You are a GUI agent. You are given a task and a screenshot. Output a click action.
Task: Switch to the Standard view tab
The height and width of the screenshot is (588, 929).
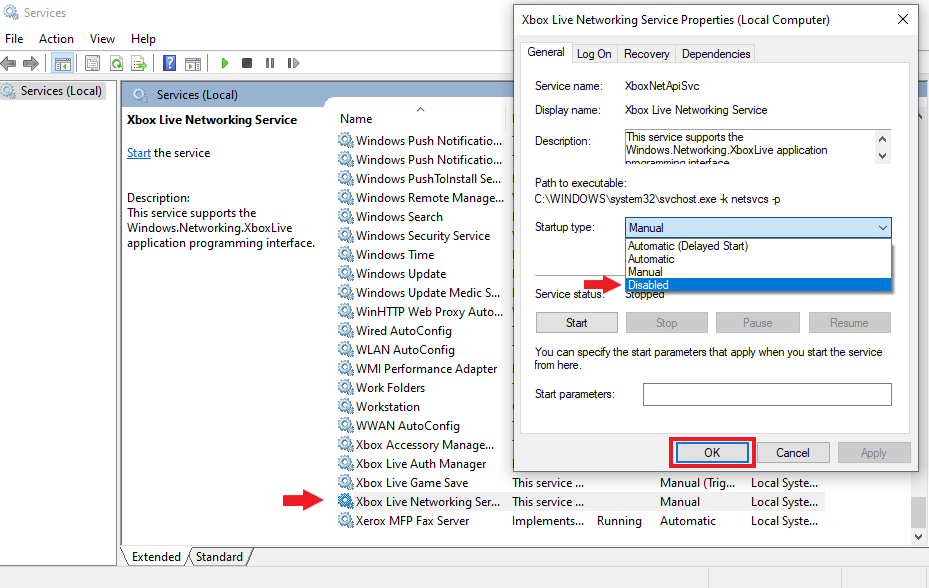point(218,556)
